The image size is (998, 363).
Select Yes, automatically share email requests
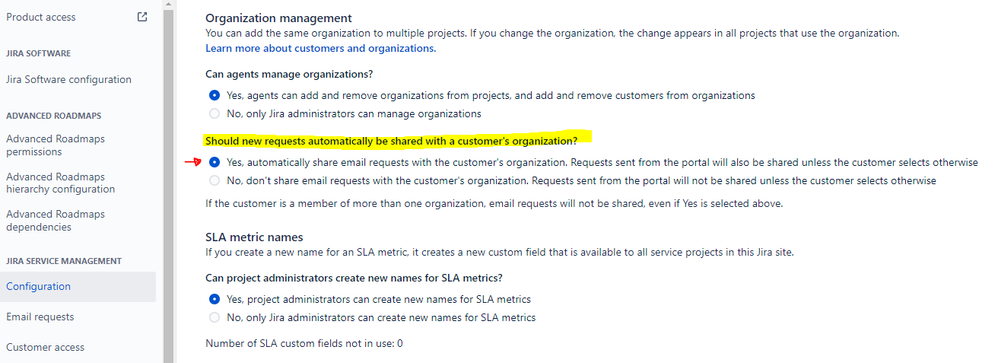click(x=214, y=162)
